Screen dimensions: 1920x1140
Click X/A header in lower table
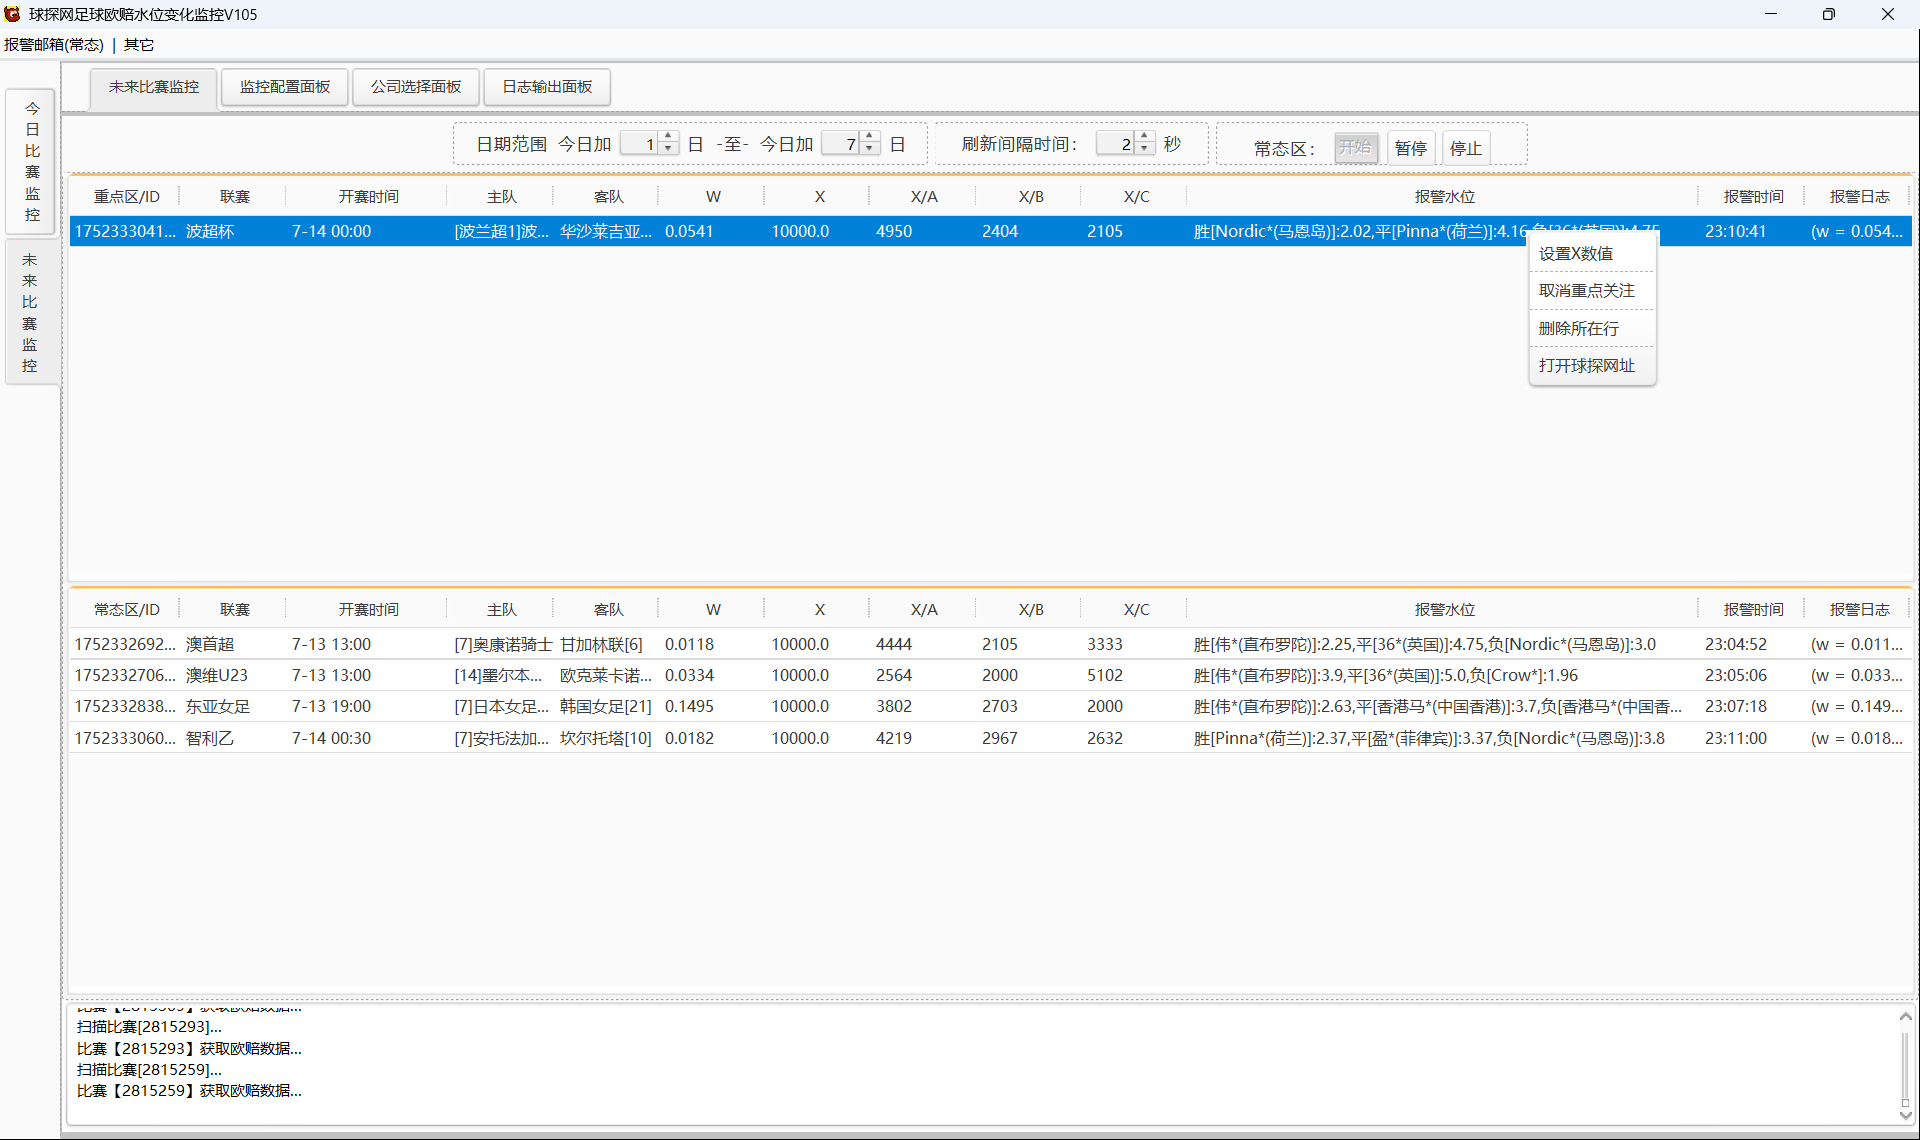(x=924, y=610)
